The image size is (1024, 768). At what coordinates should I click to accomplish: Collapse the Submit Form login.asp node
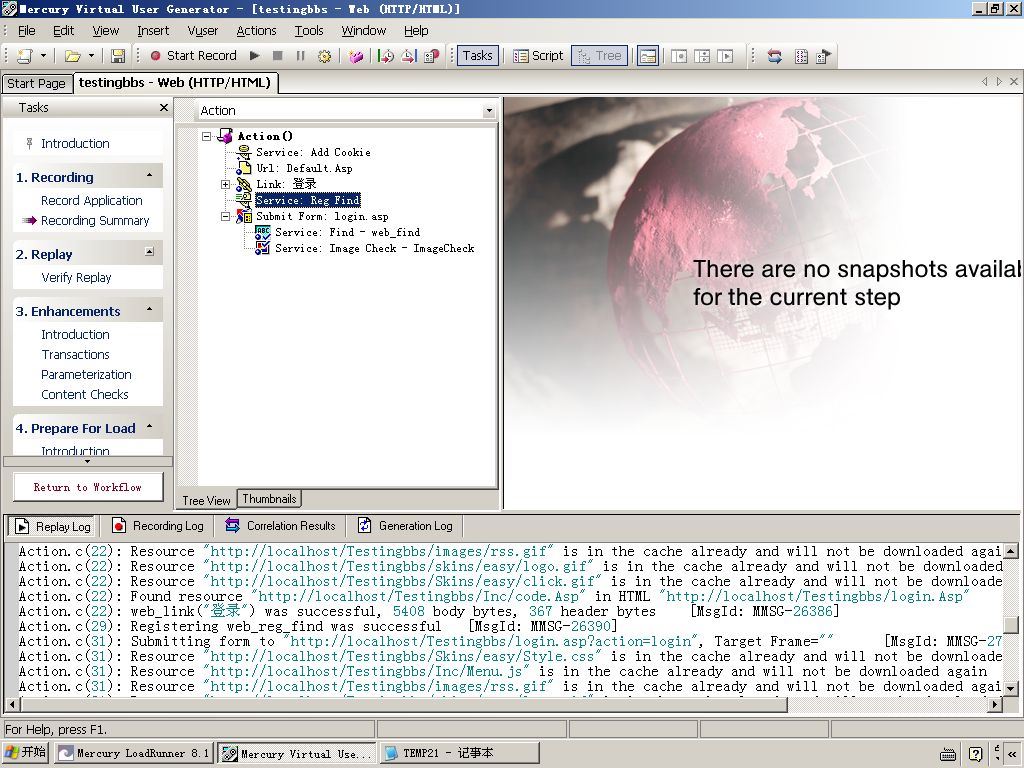click(226, 216)
